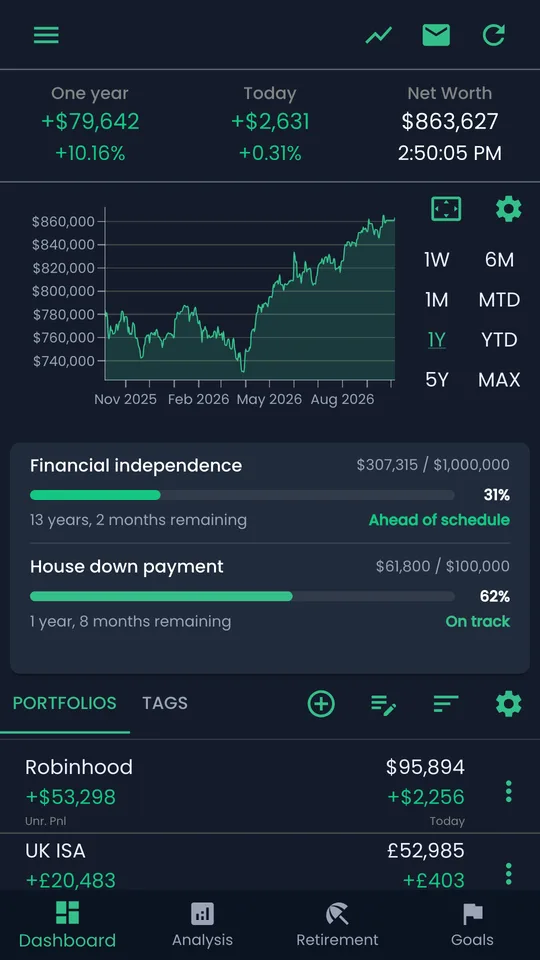This screenshot has height=960, width=540.
Task: Open the House down payment goal title
Action: pyautogui.click(x=127, y=566)
